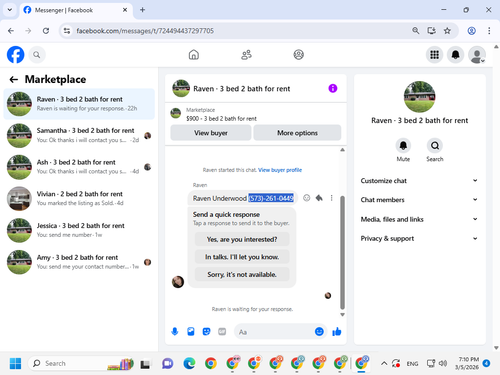Open Amy conversation in the list
Viewport: 500px width, 375px height.
point(79,262)
